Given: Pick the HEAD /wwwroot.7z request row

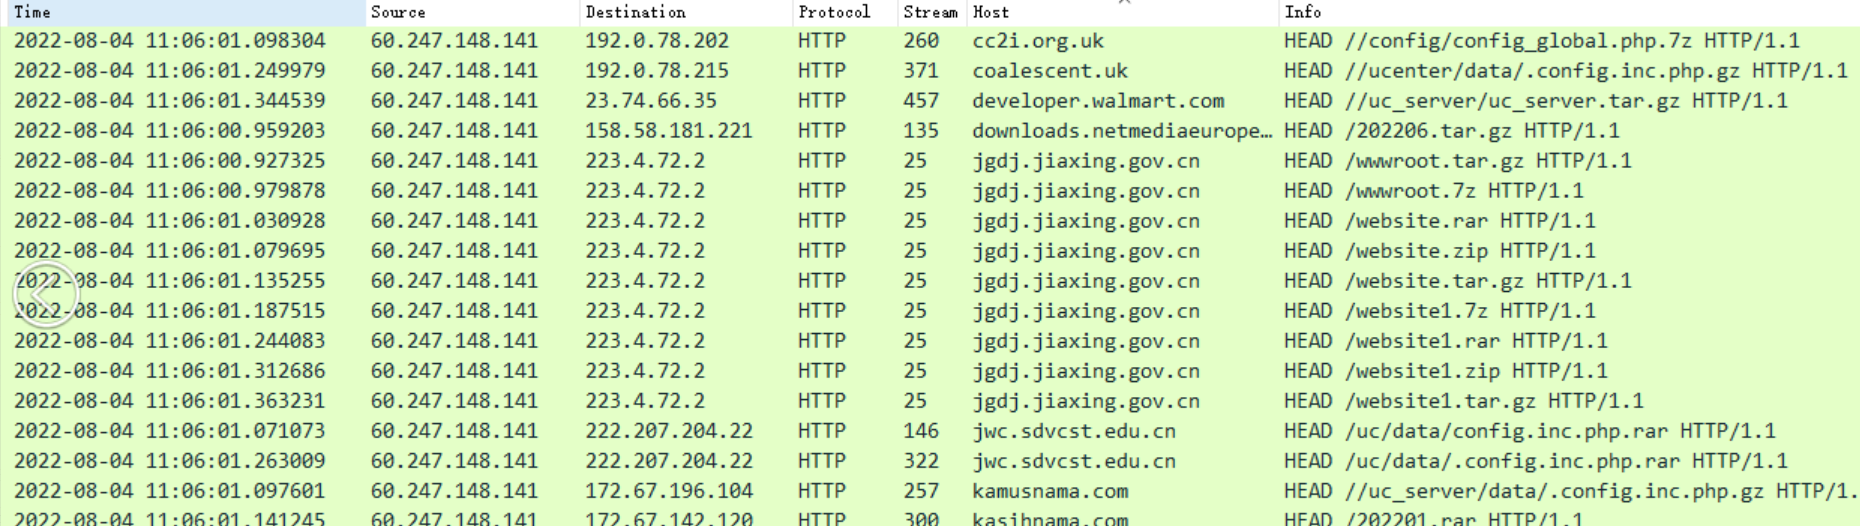Looking at the screenshot, I should coord(1433,191).
